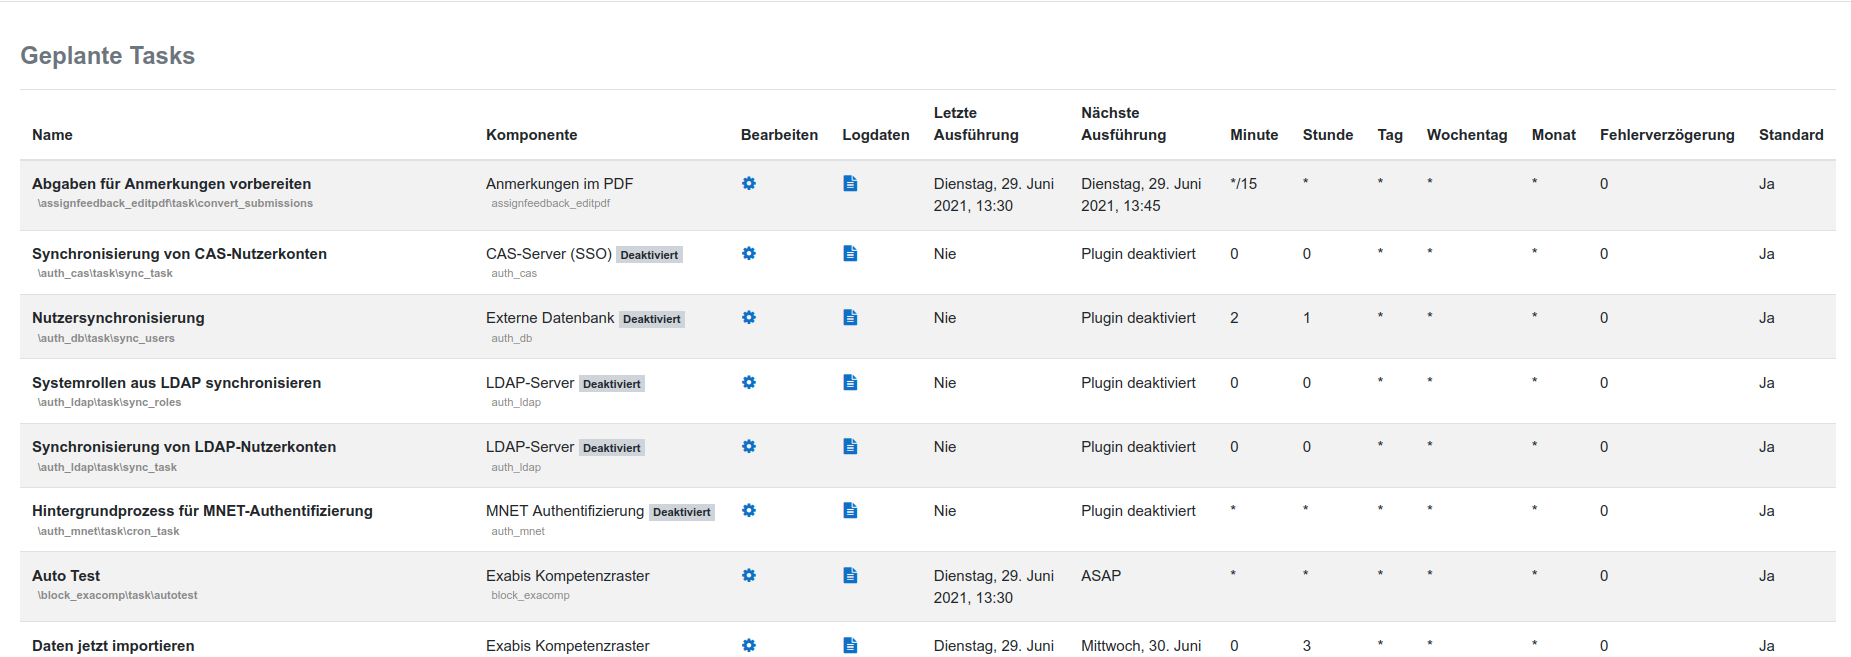The width and height of the screenshot is (1851, 657).
Task: Edit Synchronisierung von LDAP-Nutzerkonten task
Action: pos(749,447)
